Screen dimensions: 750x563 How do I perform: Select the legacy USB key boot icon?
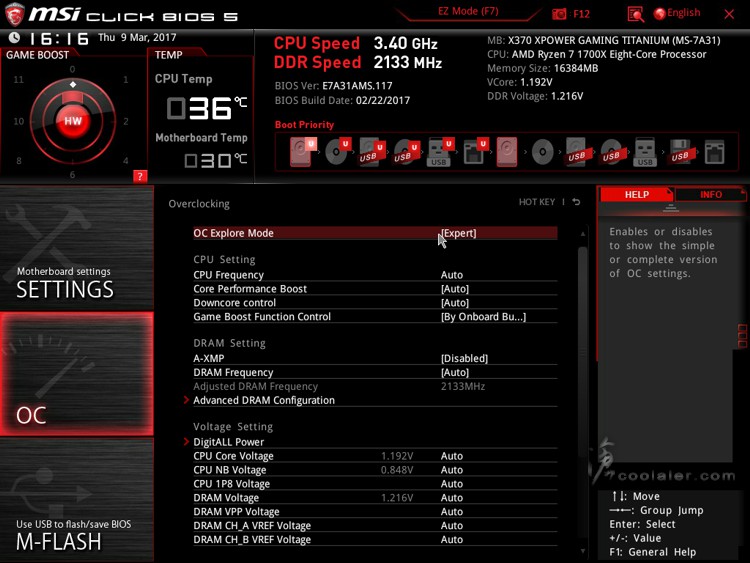tap(645, 152)
